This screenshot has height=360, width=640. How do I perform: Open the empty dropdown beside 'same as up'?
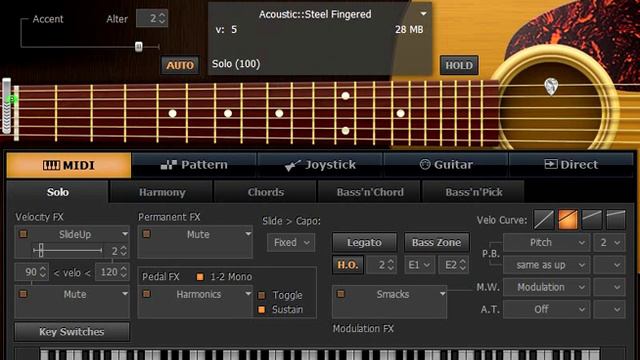tap(609, 265)
